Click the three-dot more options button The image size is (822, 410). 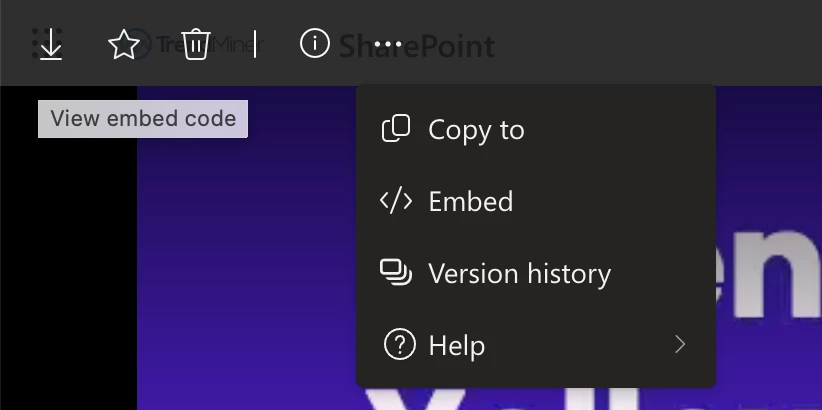pyautogui.click(x=390, y=44)
